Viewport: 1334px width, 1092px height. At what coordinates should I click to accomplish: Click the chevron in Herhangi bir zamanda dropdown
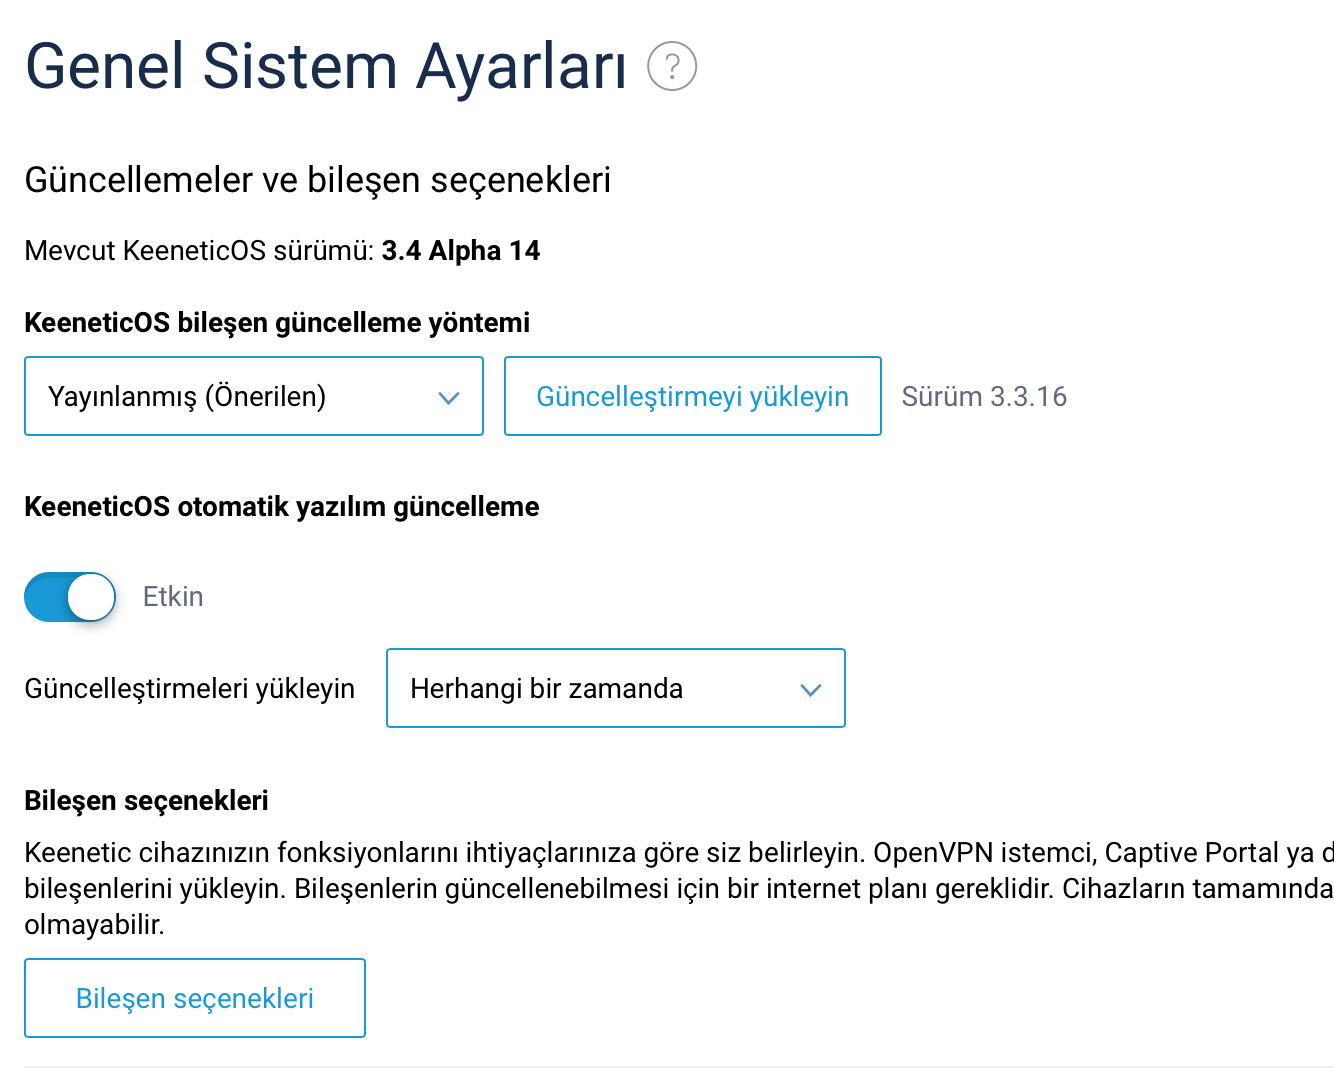click(811, 689)
